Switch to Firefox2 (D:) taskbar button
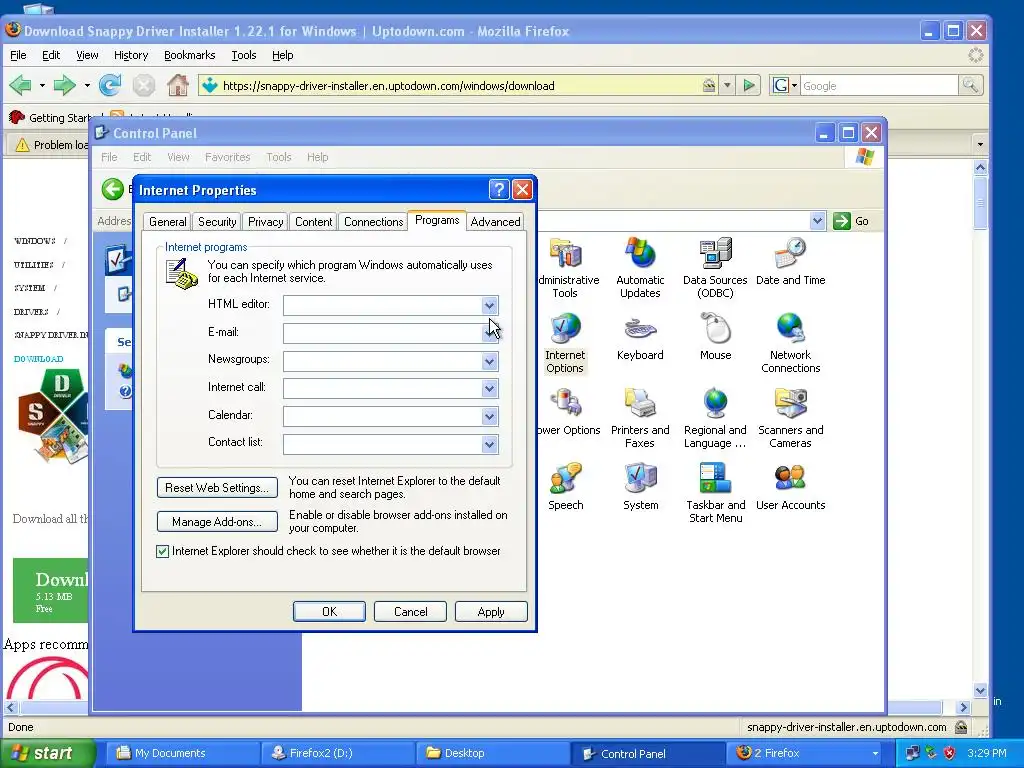Viewport: 1024px width, 768px height. coord(338,753)
